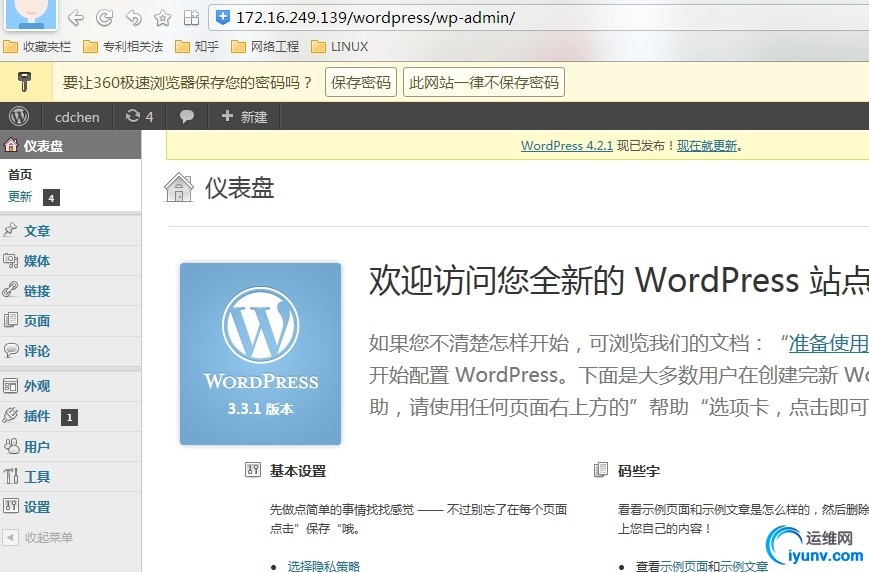Click the 准备使用 documentation link

829,344
